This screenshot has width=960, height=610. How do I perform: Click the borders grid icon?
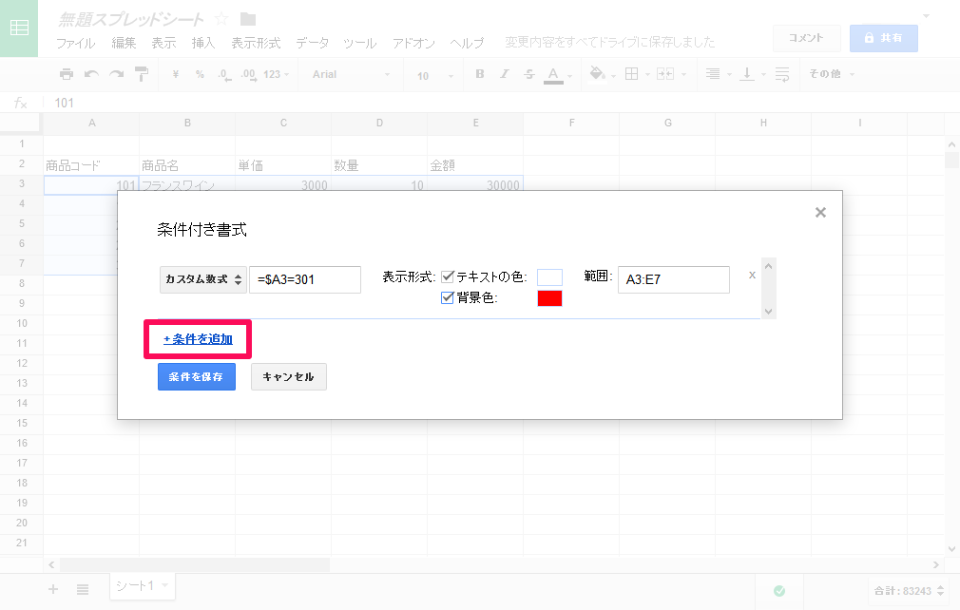pyautogui.click(x=631, y=74)
